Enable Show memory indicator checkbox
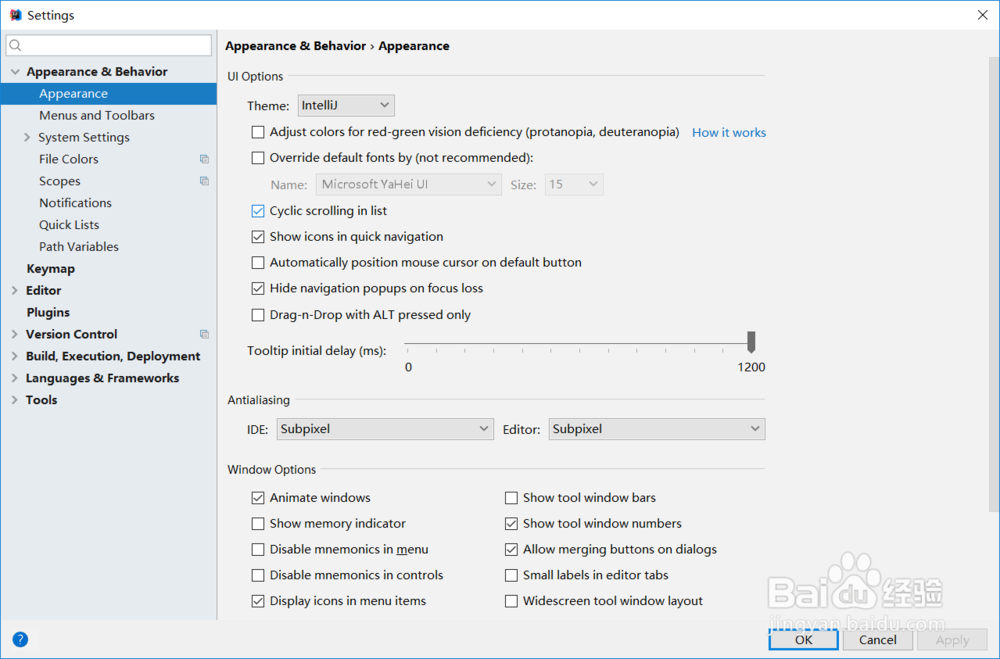 point(258,524)
